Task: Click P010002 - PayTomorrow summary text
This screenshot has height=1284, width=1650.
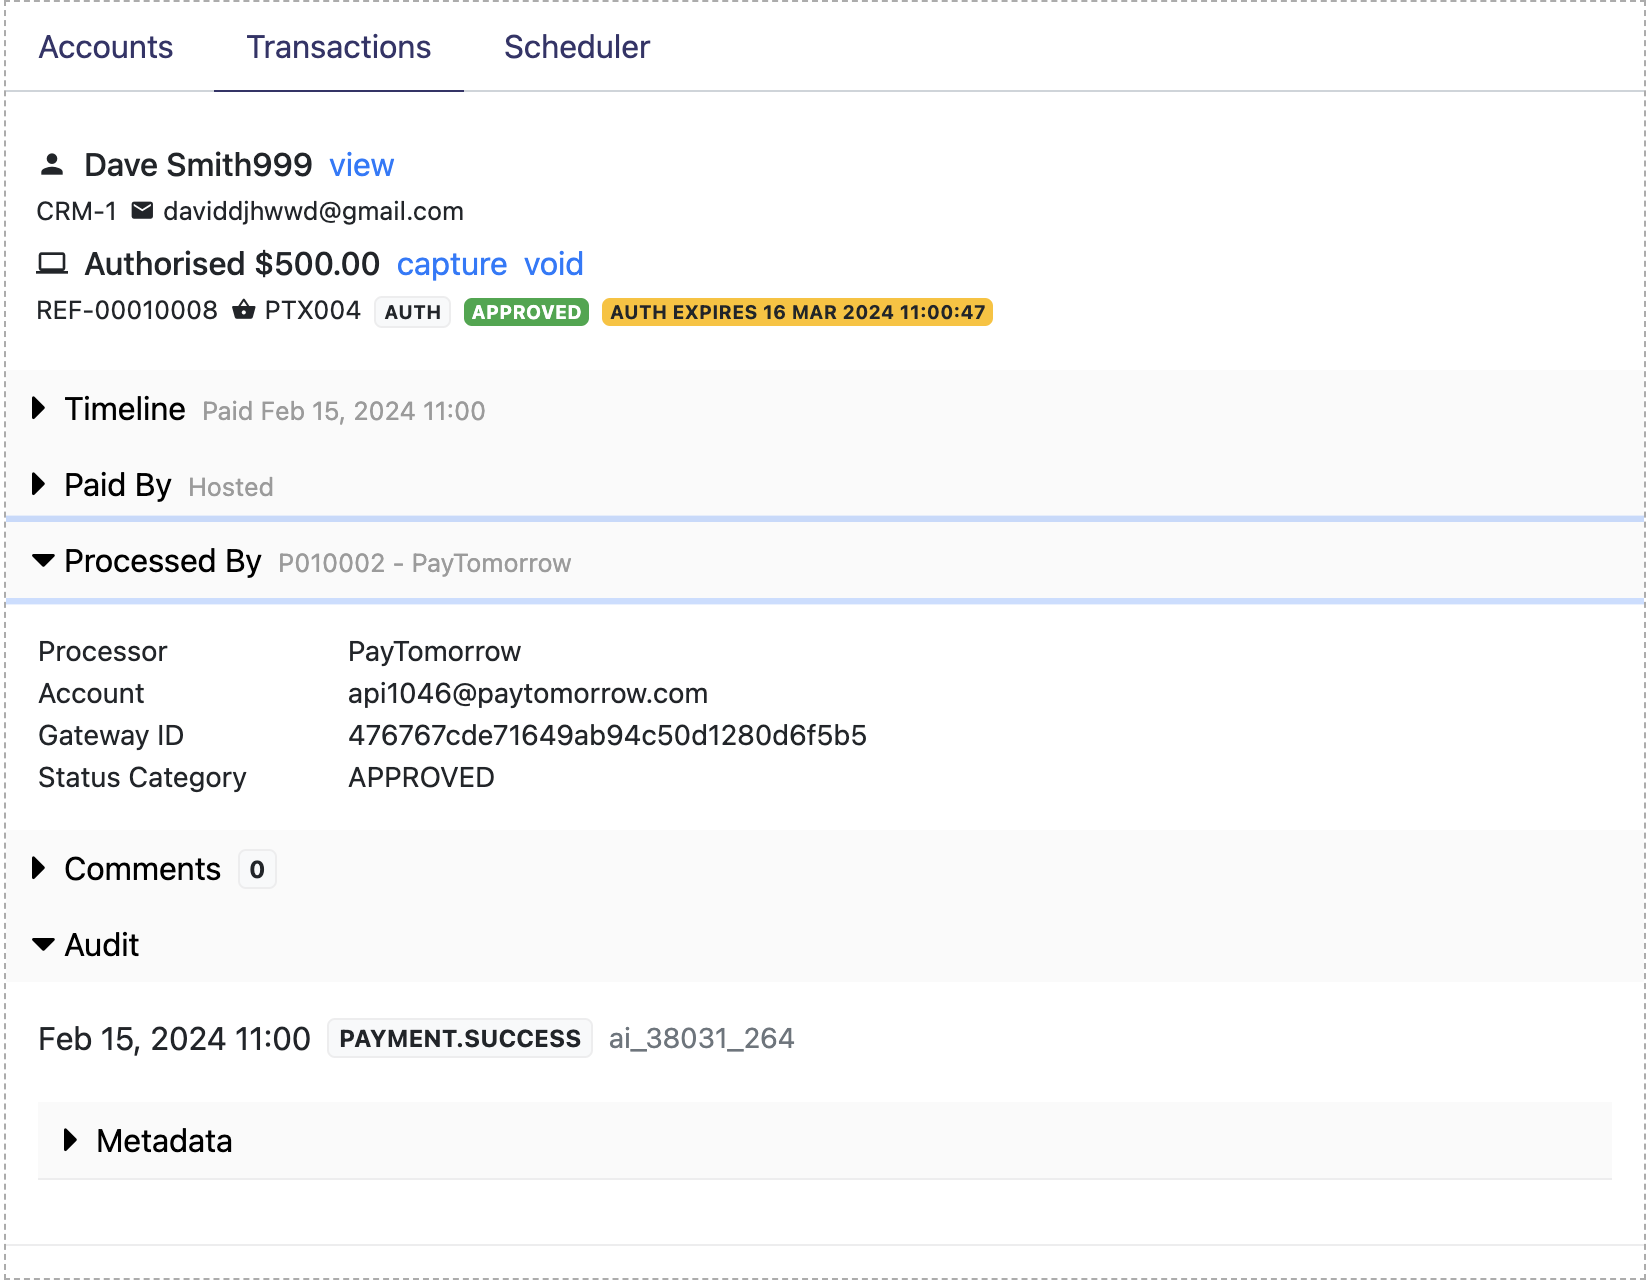Action: coord(425,563)
